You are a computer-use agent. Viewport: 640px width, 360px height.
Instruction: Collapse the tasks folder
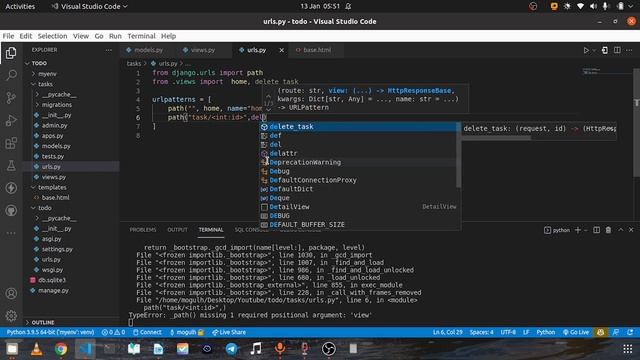coord(45,84)
